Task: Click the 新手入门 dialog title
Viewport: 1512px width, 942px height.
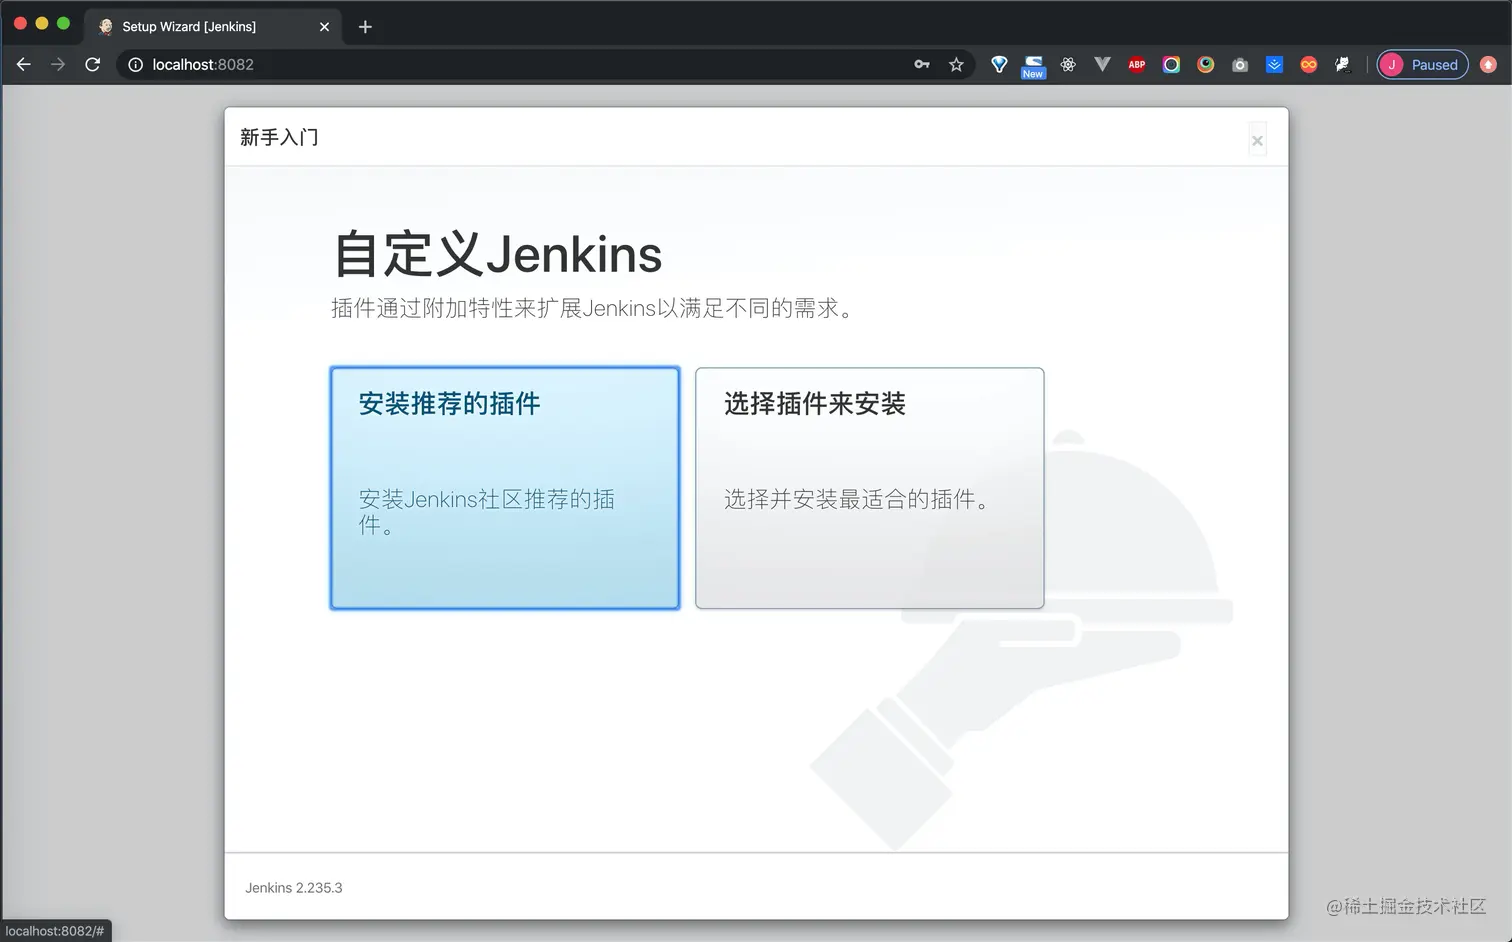Action: point(279,137)
